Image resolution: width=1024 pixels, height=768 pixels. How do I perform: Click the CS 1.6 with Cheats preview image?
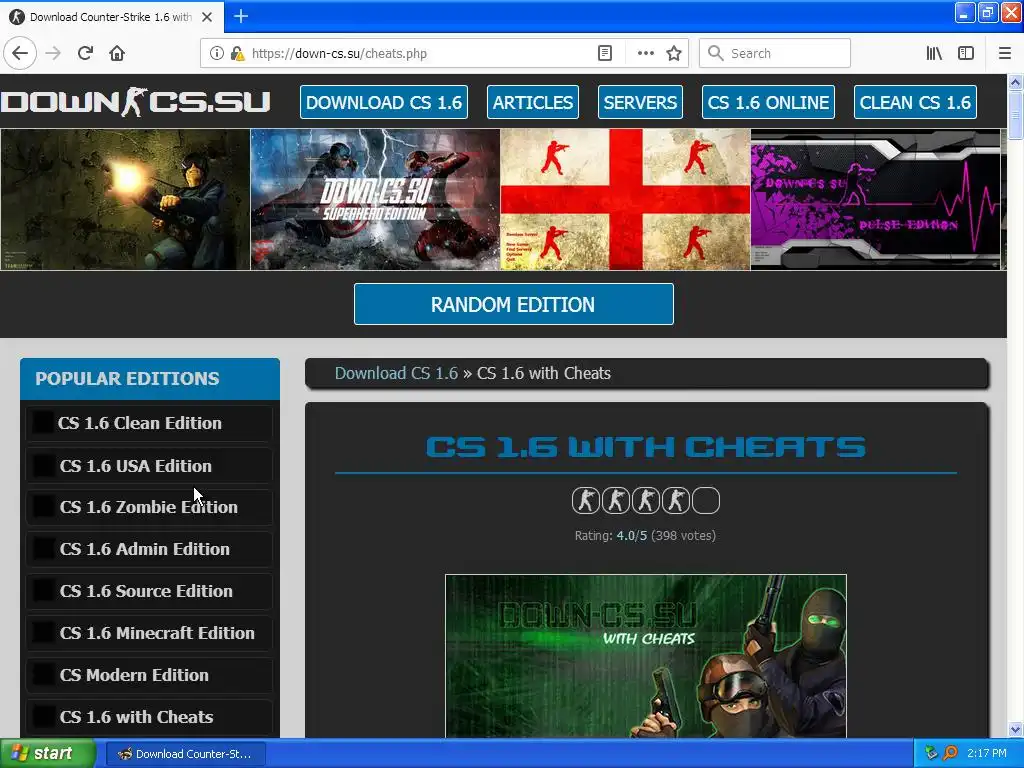646,656
